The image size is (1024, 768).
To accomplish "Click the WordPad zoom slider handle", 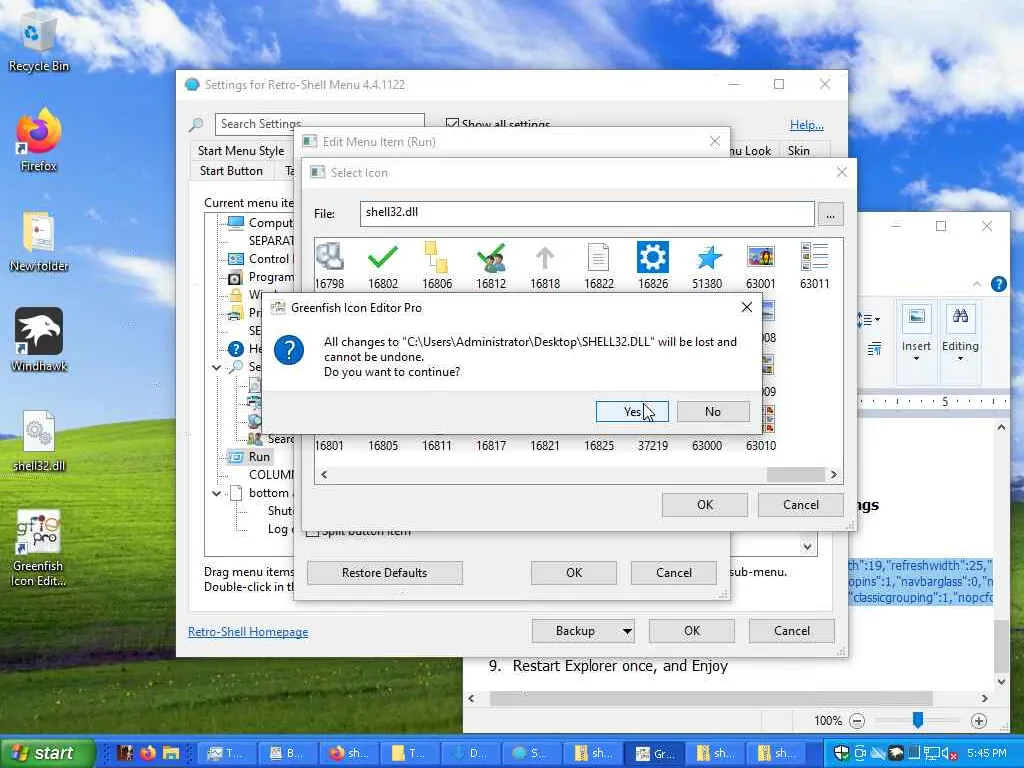I will (x=918, y=720).
